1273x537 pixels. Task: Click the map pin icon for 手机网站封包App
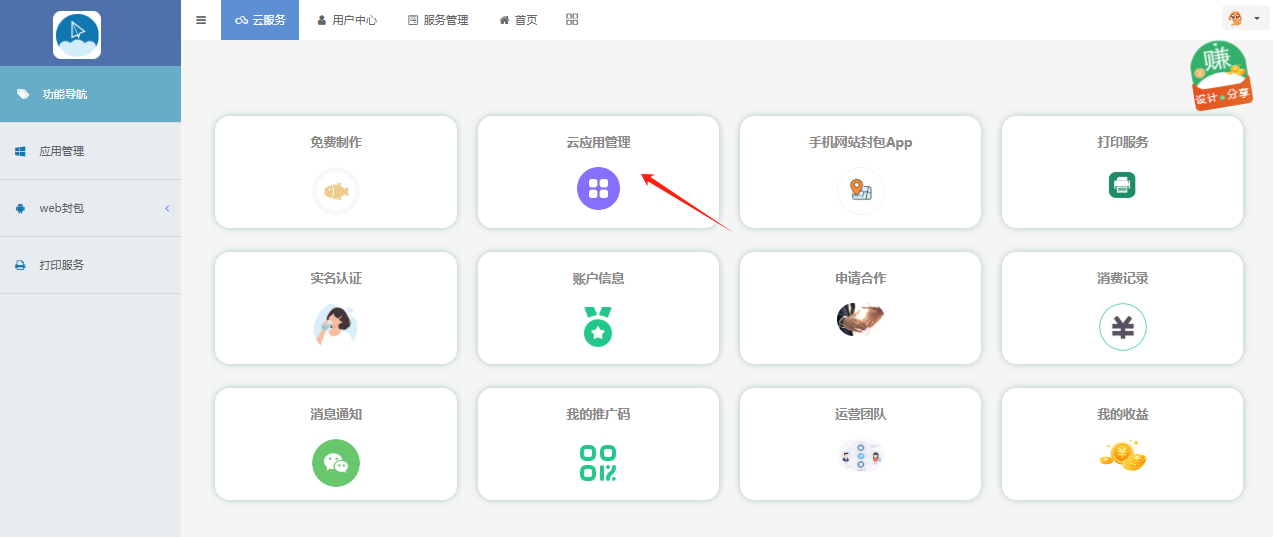click(860, 190)
